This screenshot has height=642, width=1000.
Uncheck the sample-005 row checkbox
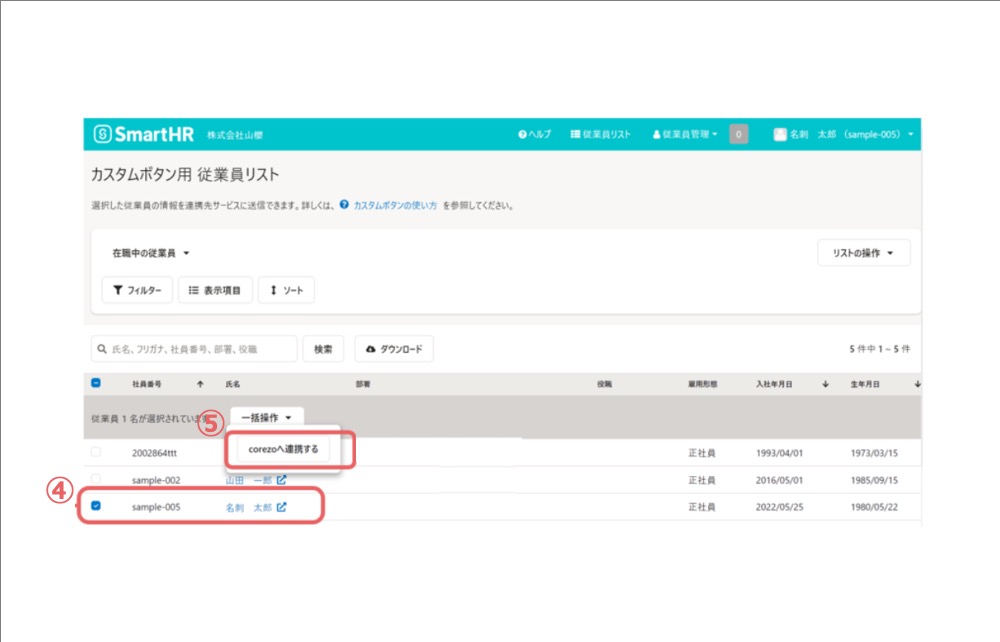pos(96,506)
